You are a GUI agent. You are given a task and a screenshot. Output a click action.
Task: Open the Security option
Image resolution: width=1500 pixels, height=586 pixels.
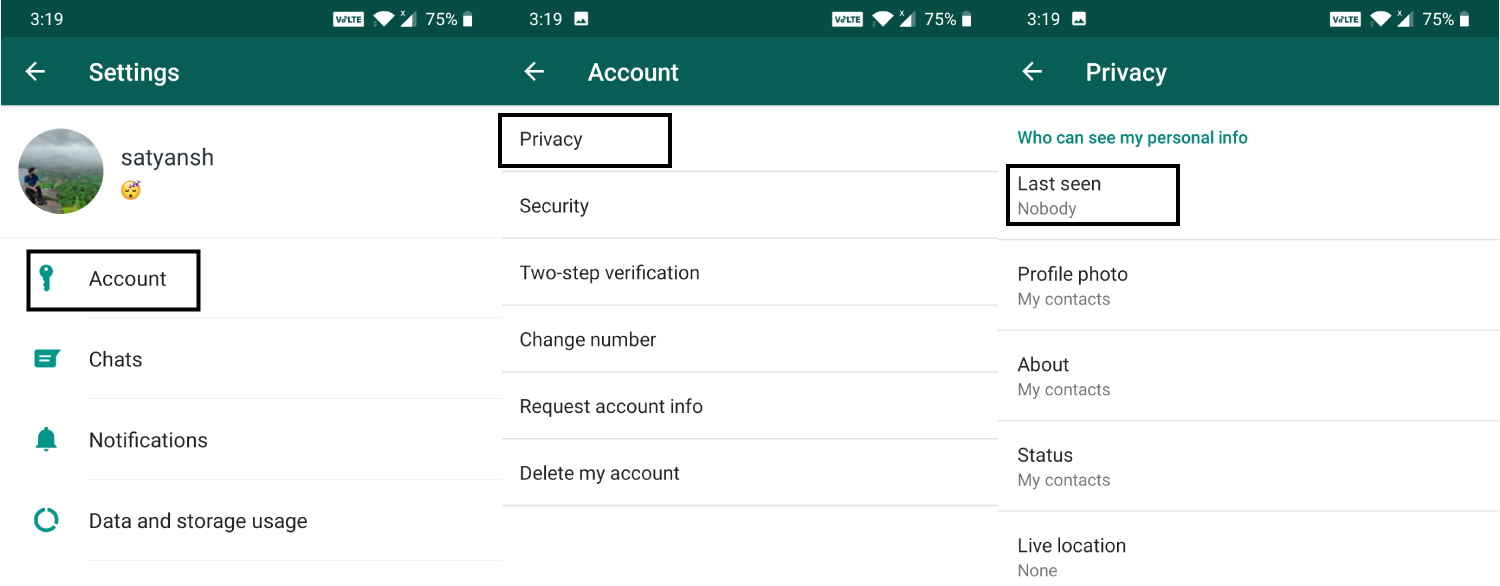pyautogui.click(x=750, y=206)
